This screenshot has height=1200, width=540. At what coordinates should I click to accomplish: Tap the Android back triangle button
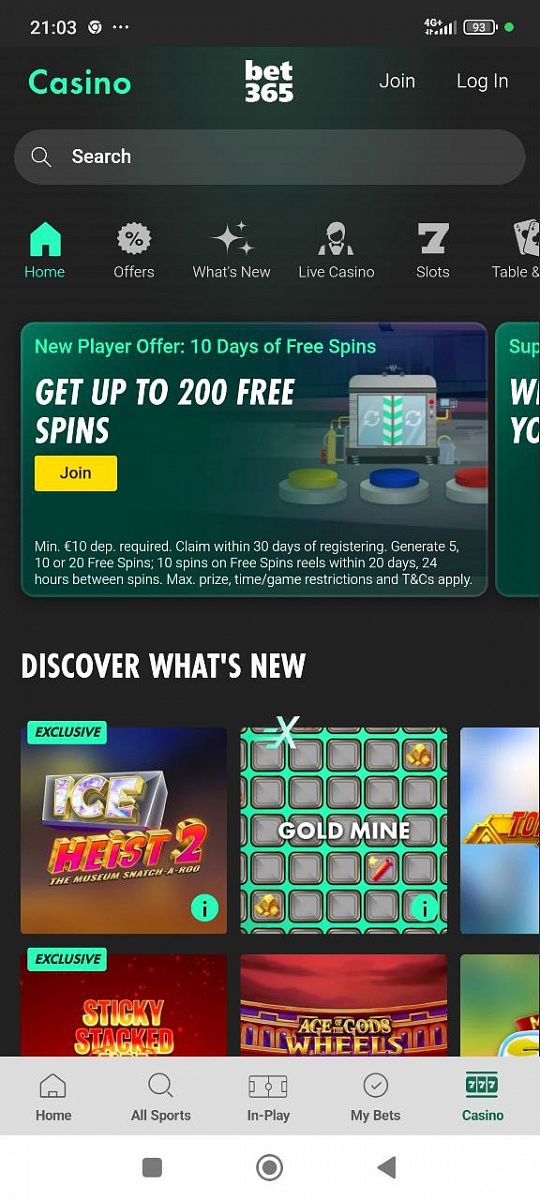pyautogui.click(x=386, y=1167)
